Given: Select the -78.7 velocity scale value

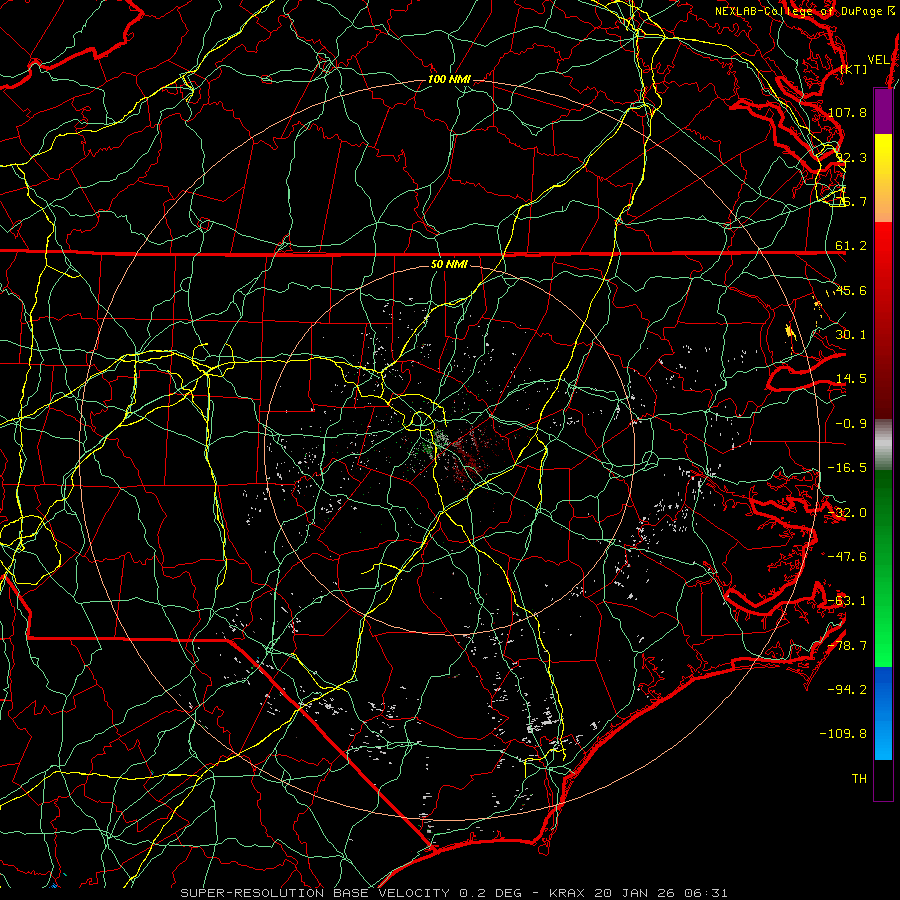Looking at the screenshot, I should (847, 646).
